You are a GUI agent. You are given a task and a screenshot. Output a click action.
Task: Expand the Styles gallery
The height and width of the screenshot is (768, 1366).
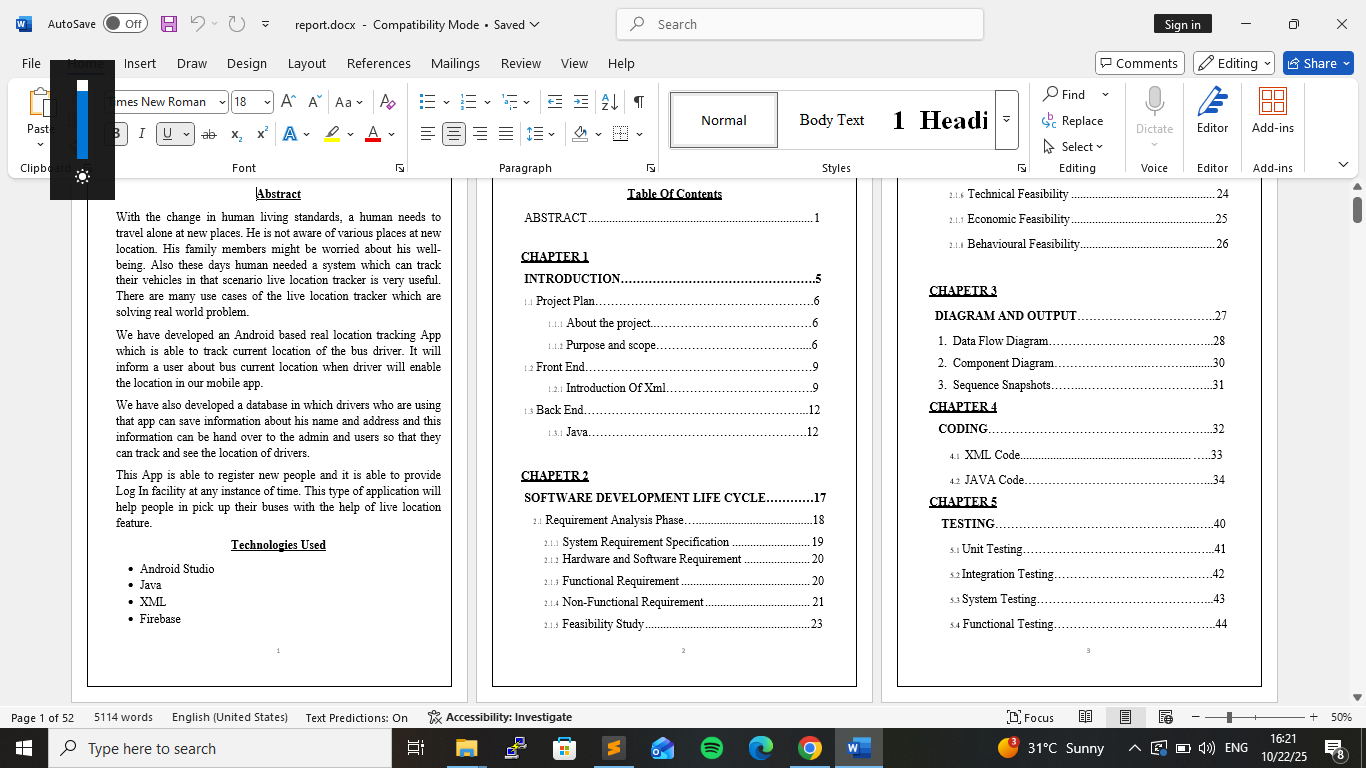click(x=1006, y=120)
